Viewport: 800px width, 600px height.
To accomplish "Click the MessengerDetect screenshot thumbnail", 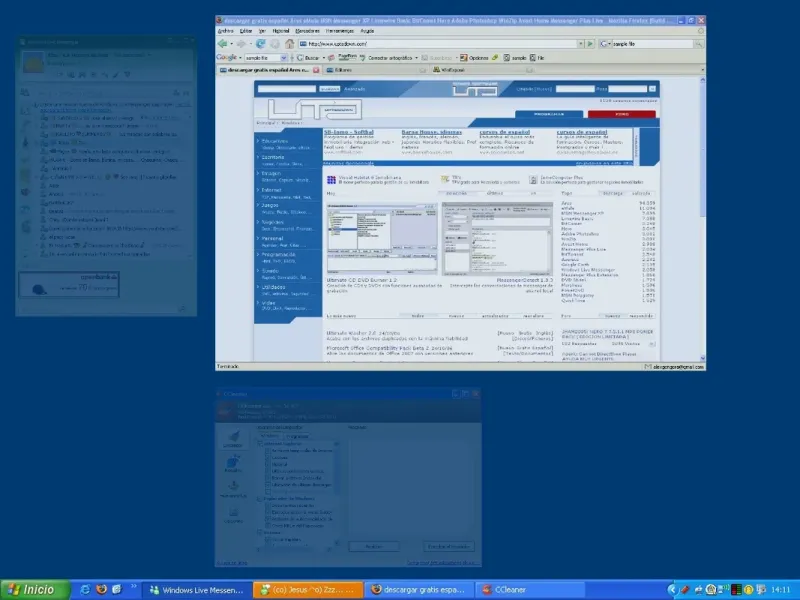I will (x=497, y=239).
